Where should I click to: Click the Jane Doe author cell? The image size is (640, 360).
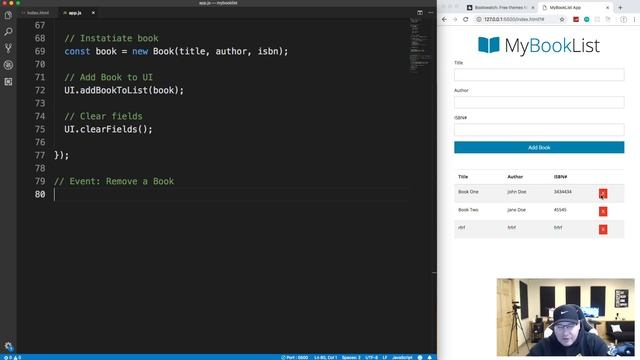(516, 210)
